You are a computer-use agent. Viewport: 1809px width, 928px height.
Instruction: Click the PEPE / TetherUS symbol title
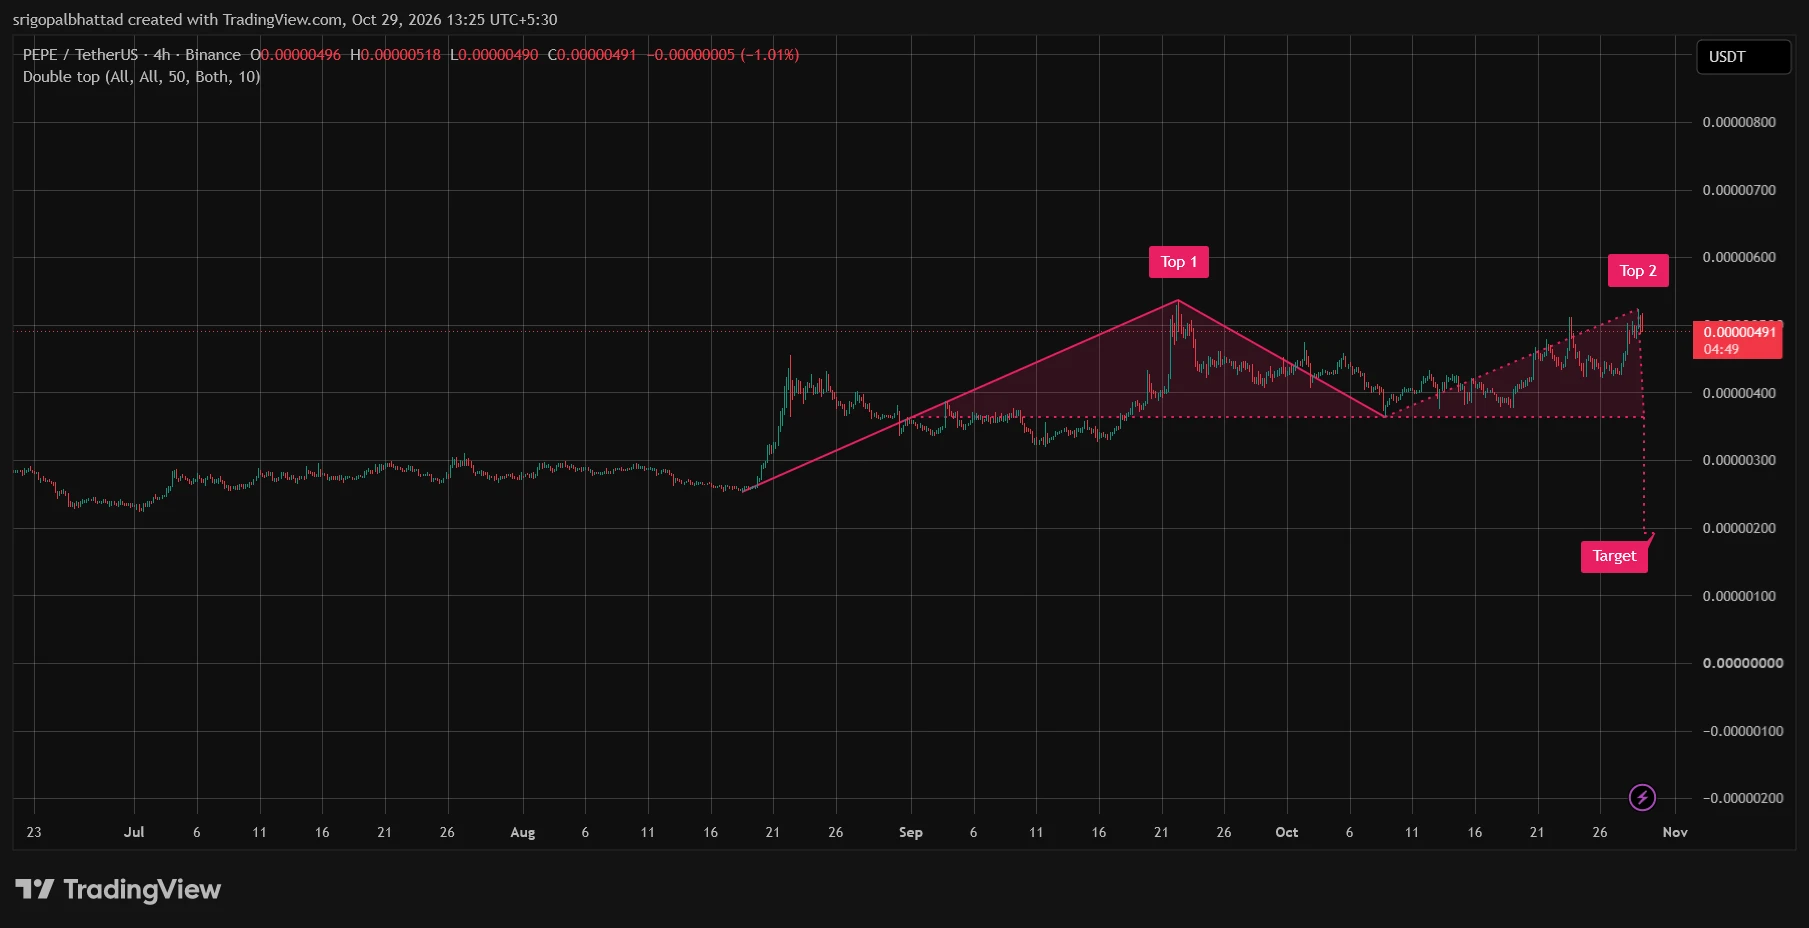(x=132, y=55)
